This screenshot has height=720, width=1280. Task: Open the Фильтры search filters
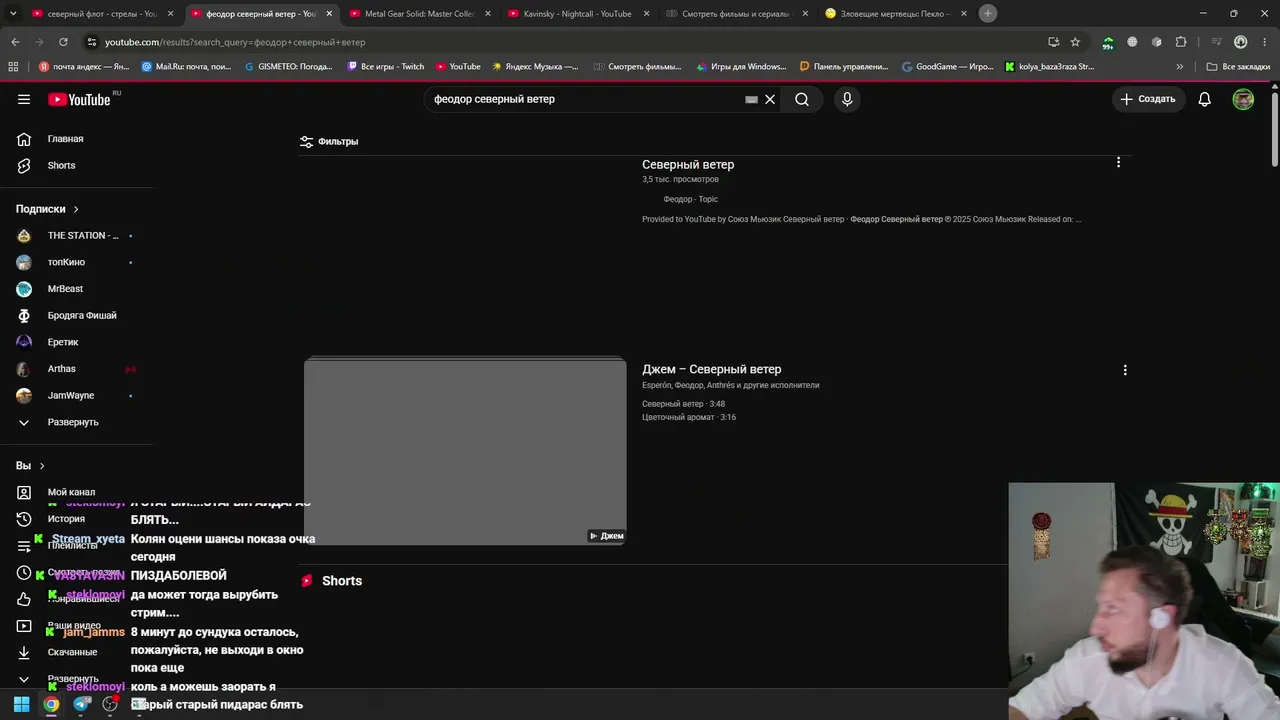point(329,142)
